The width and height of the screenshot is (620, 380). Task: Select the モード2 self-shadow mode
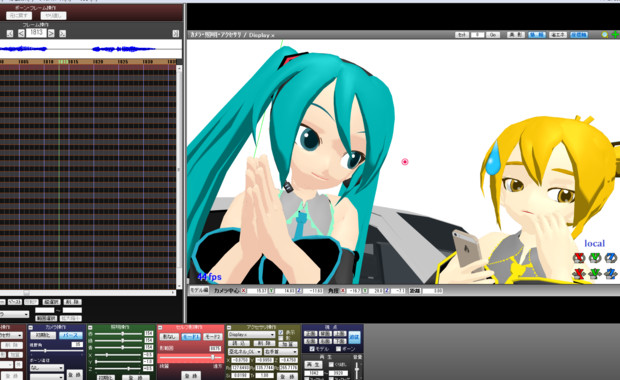pos(212,337)
